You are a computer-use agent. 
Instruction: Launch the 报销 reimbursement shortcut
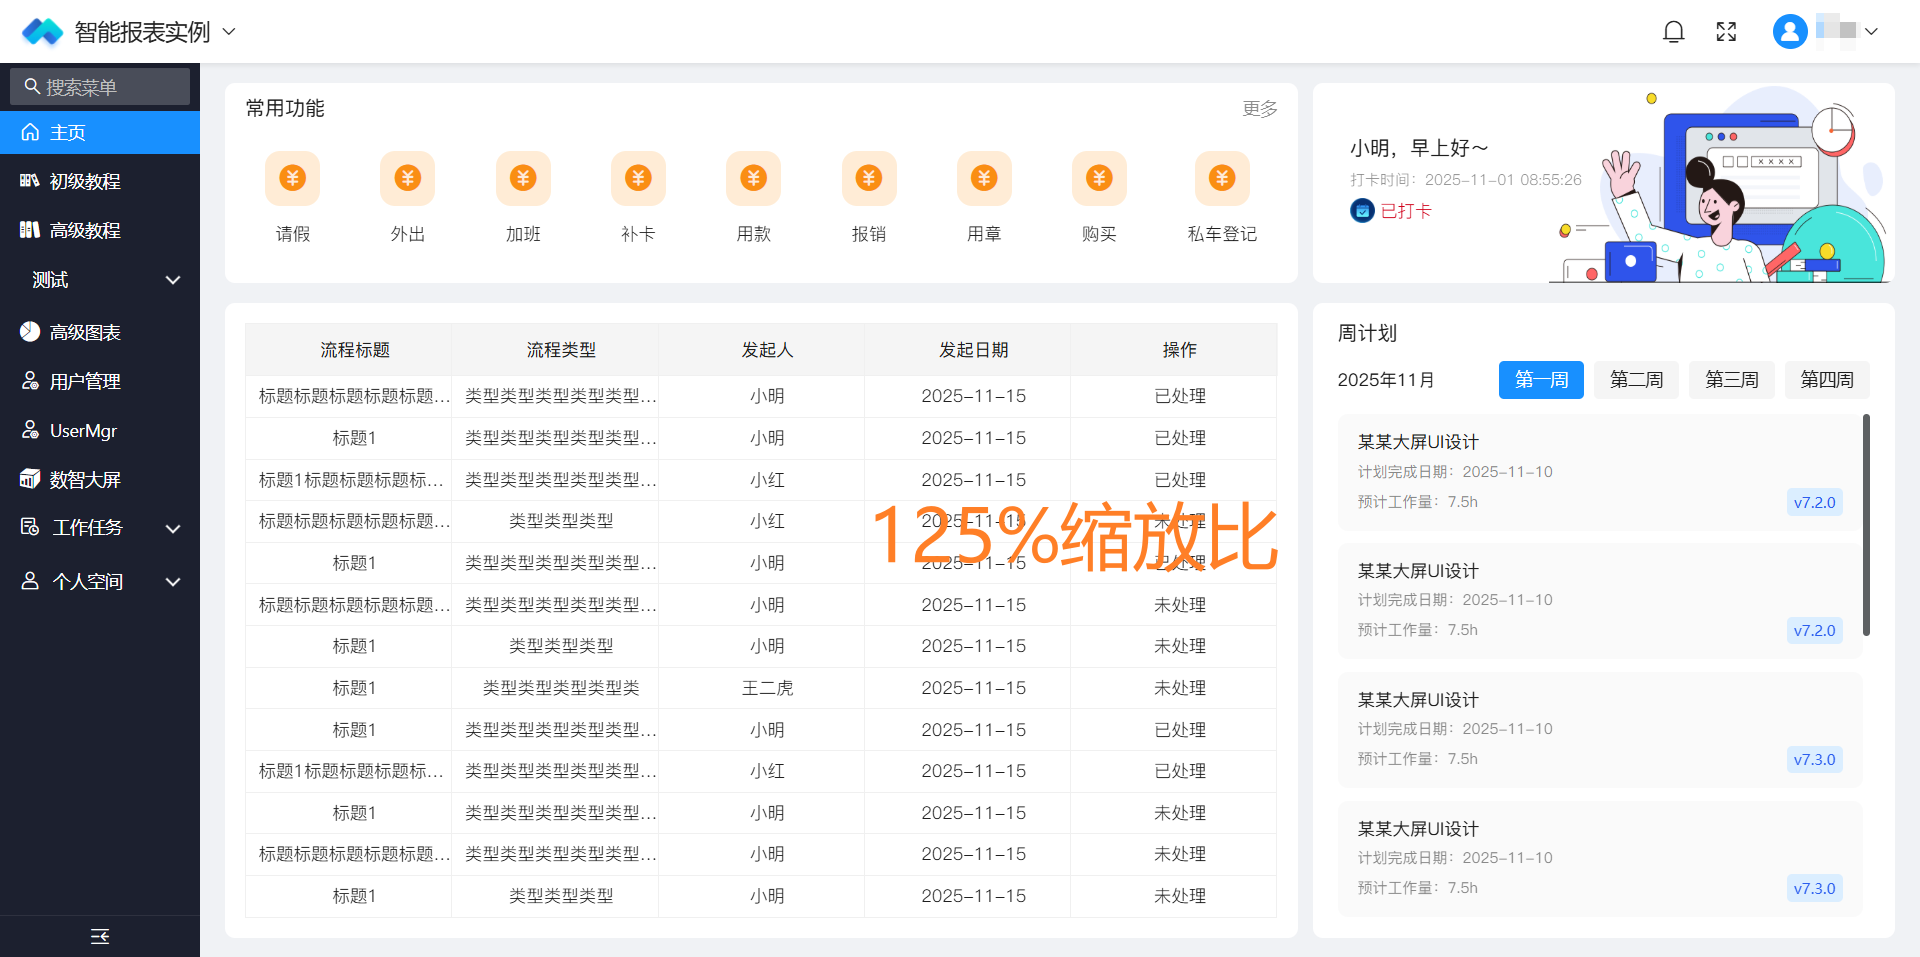pos(868,179)
